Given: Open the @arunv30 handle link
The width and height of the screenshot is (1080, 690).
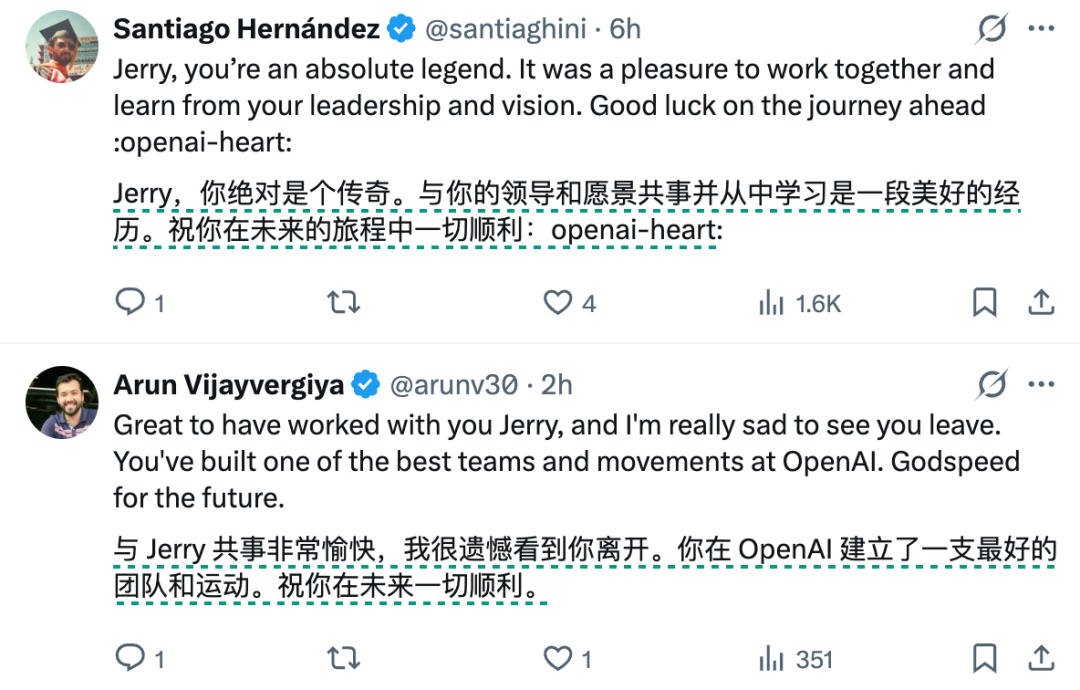Looking at the screenshot, I should [452, 384].
